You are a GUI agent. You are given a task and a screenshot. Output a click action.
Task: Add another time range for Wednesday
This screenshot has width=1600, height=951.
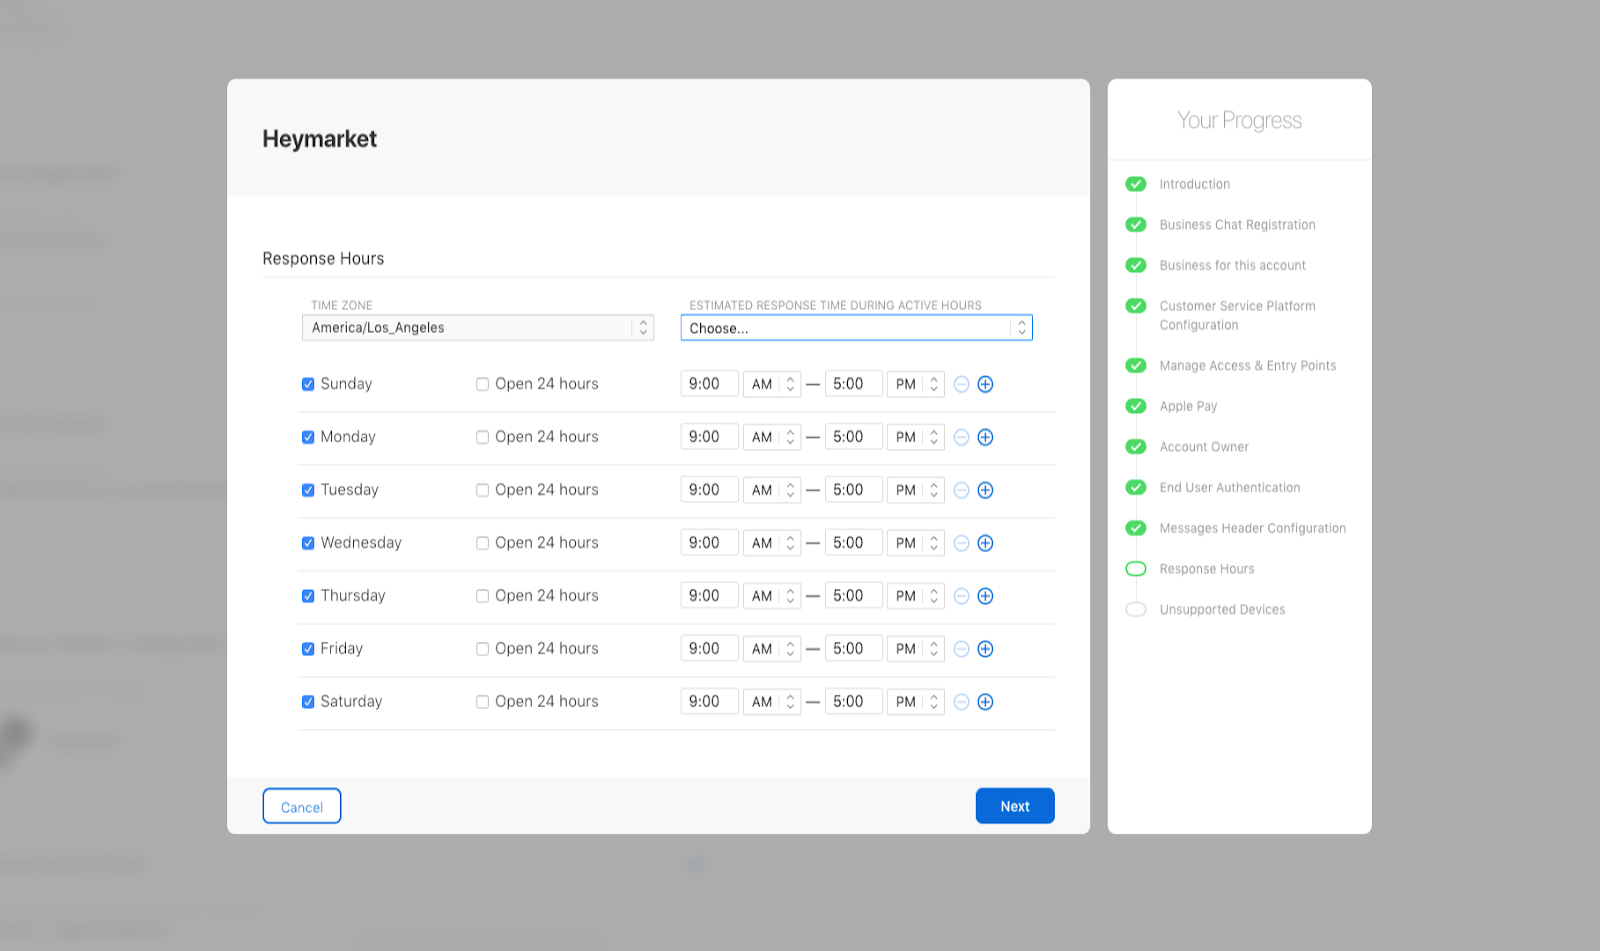985,543
